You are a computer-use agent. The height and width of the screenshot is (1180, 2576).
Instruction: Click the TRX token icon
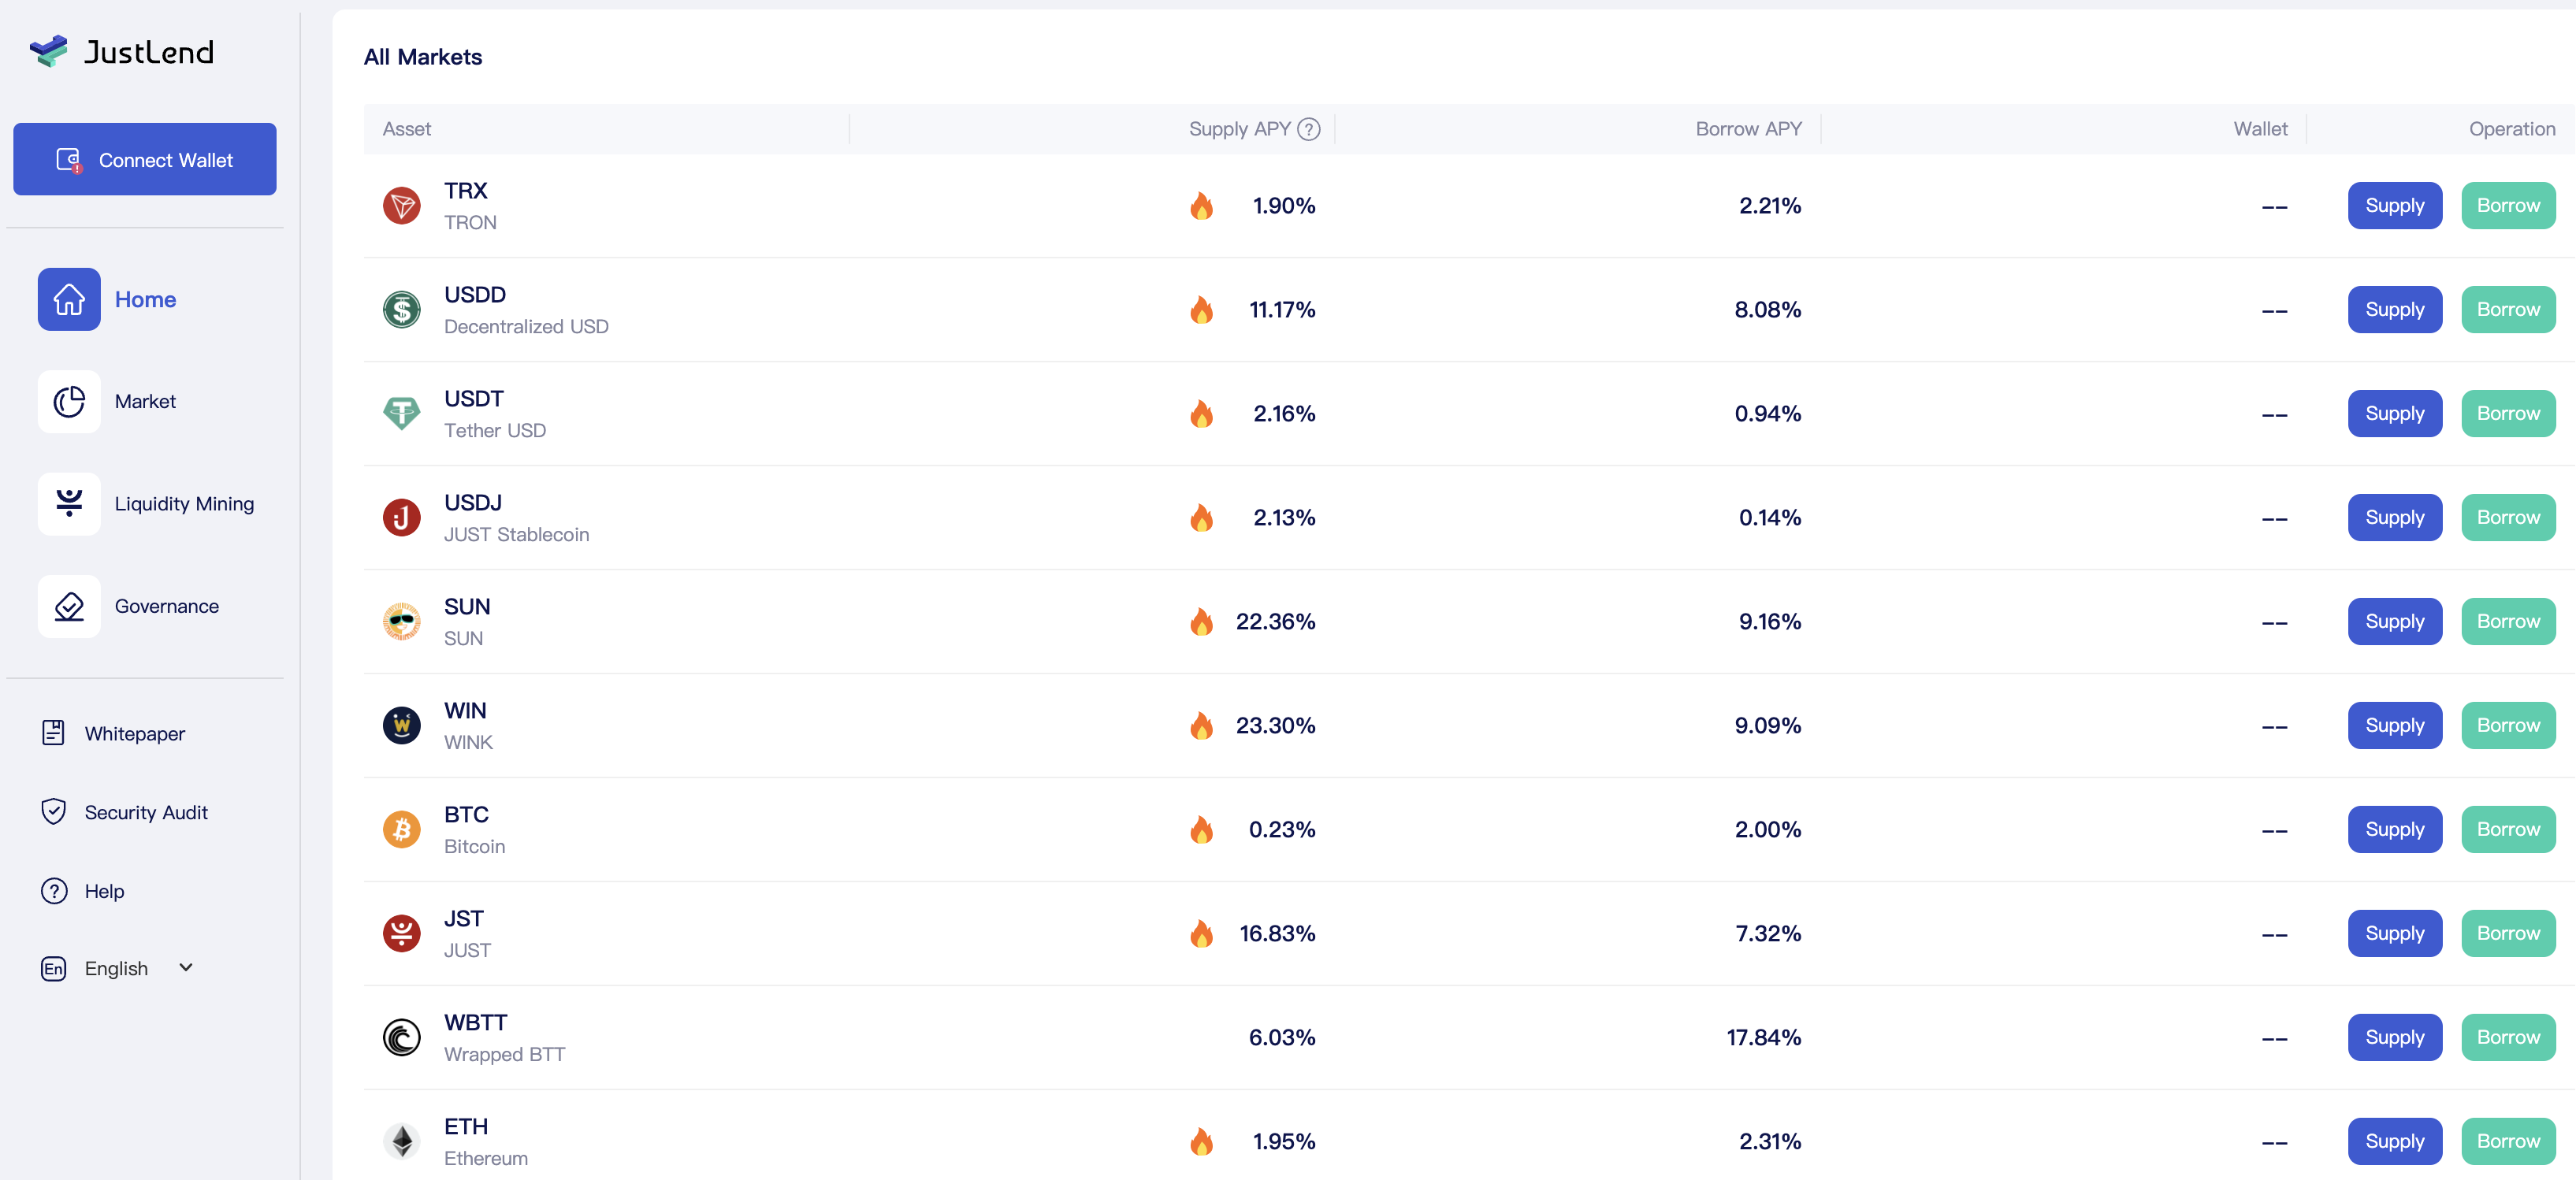click(402, 206)
